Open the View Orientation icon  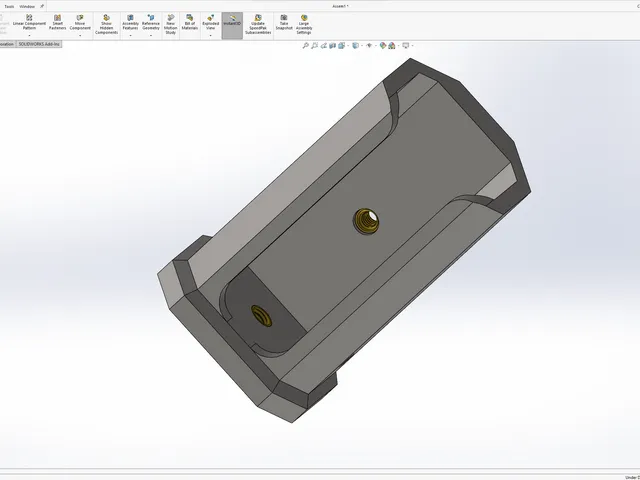coord(342,46)
